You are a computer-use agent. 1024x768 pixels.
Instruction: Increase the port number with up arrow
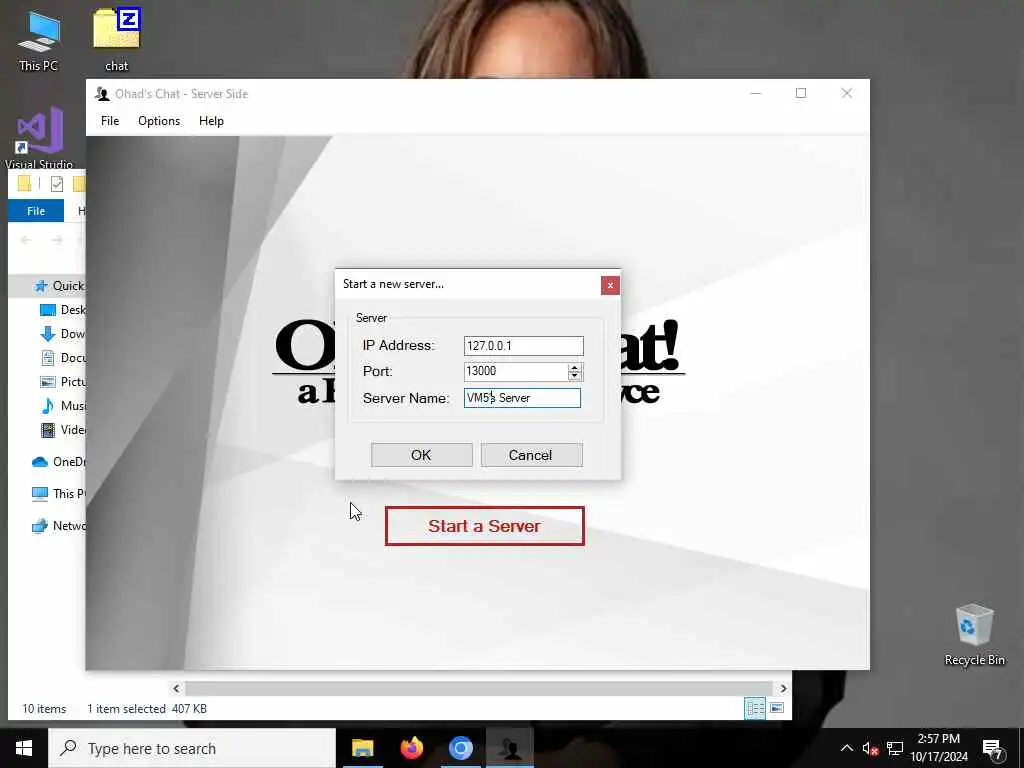[x=575, y=368]
